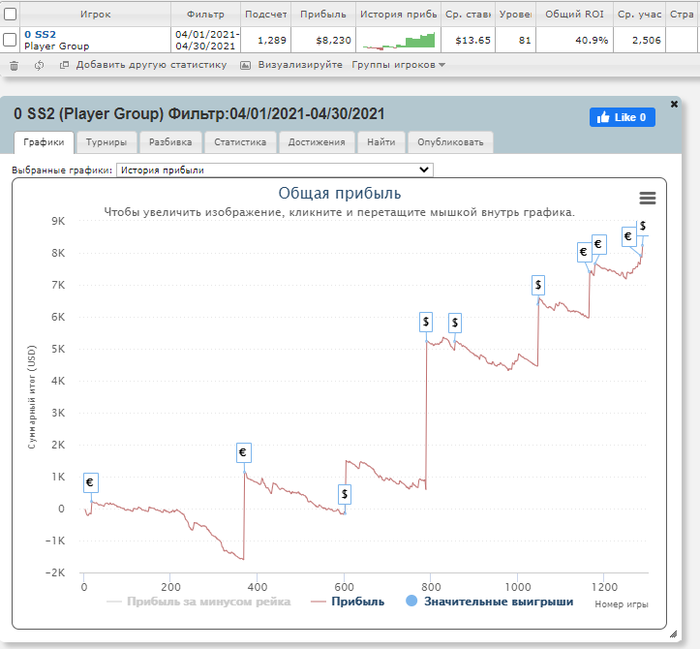The width and height of the screenshot is (700, 649).
Task: Open the 'Разбивка' tab
Action: pyautogui.click(x=170, y=142)
